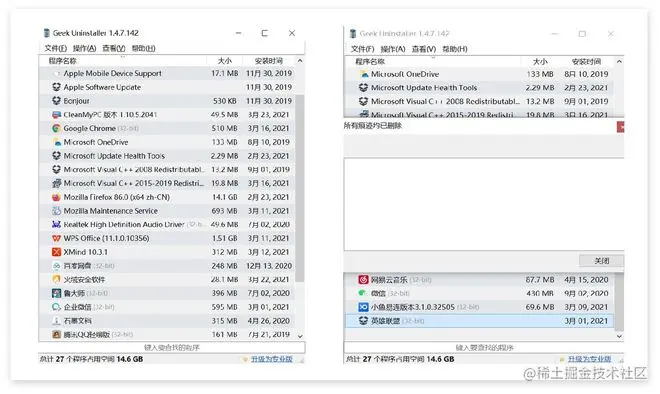Image resolution: width=660 pixels, height=394 pixels.
Task: Click scroll up arrow in left window list
Action: 300,61
